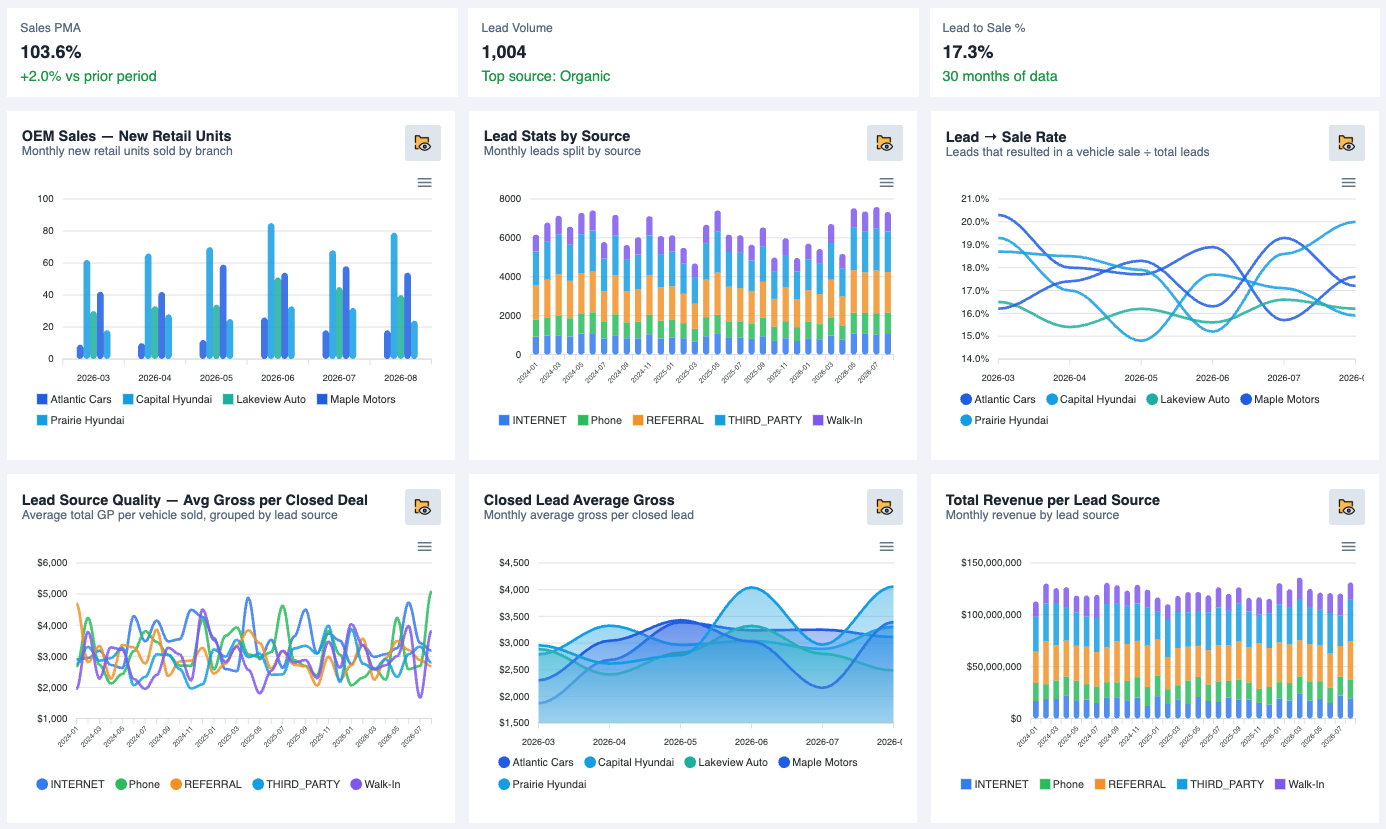Click THIRD_PARTY color swatch in Total Revenue legend
1386x829 pixels.
pyautogui.click(x=1181, y=784)
